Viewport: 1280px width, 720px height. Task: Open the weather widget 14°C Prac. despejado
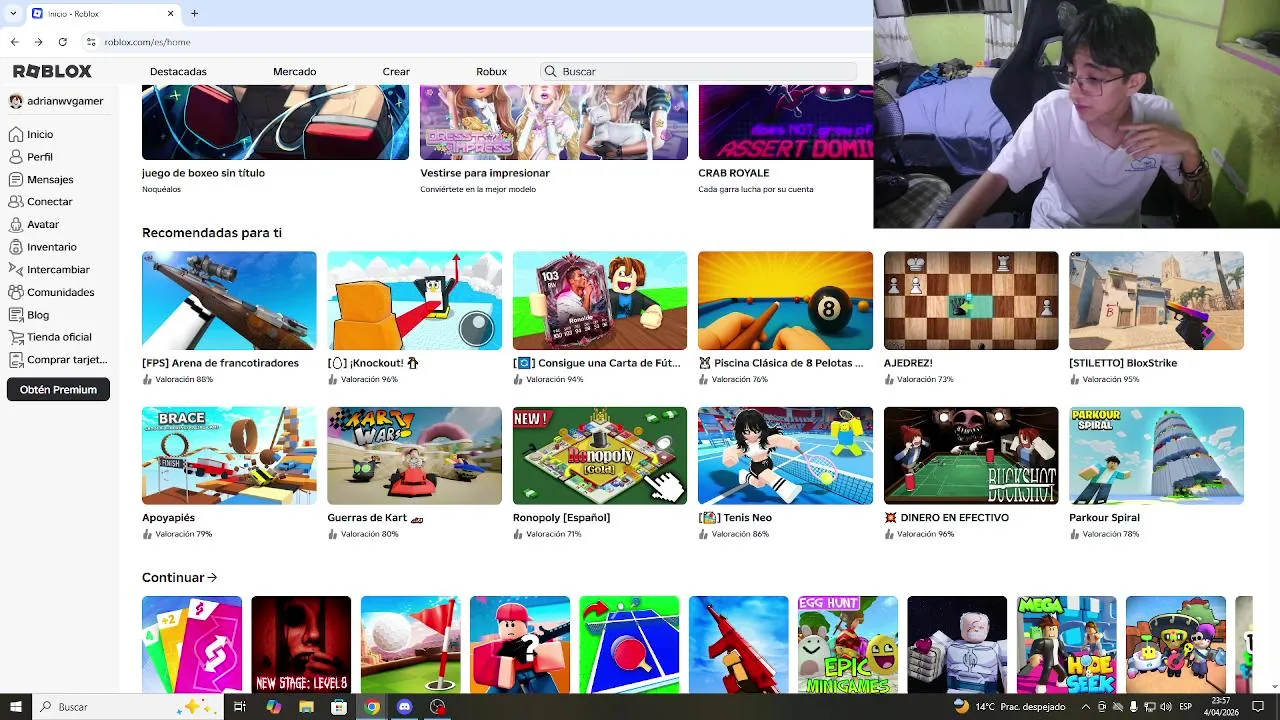(x=1008, y=706)
